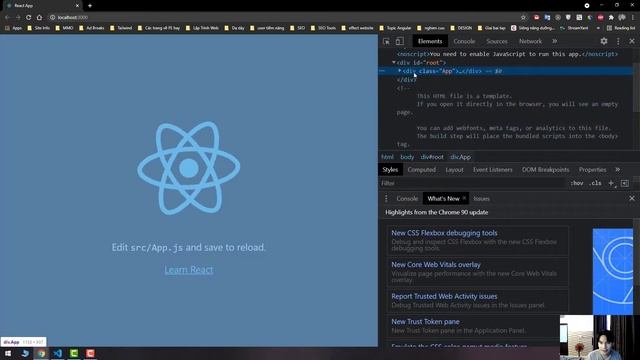Toggle the :hov element state panel

pos(577,183)
